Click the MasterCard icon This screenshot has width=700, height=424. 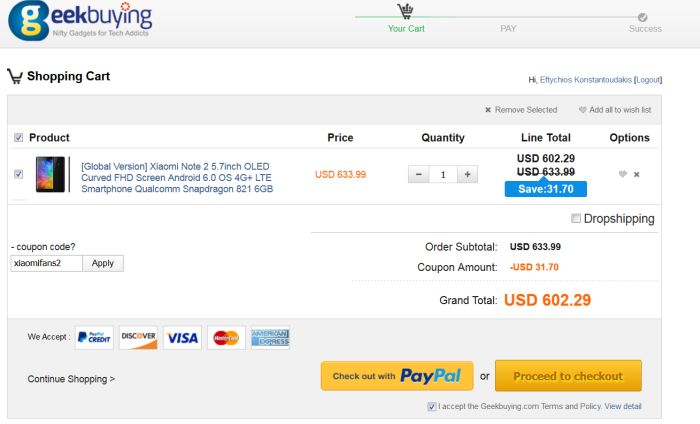227,338
